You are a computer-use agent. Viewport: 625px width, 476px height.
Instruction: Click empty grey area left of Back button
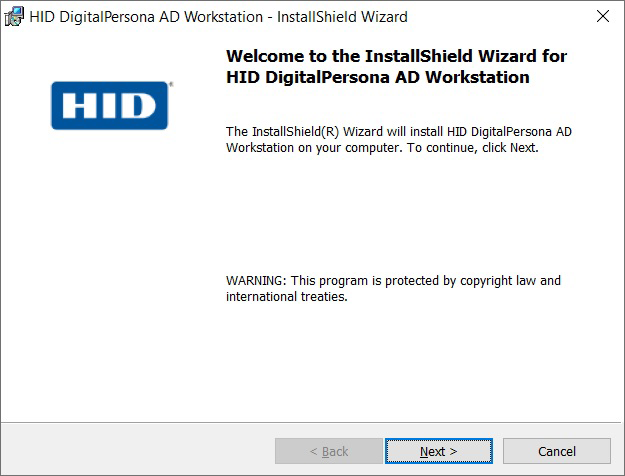tap(140, 451)
